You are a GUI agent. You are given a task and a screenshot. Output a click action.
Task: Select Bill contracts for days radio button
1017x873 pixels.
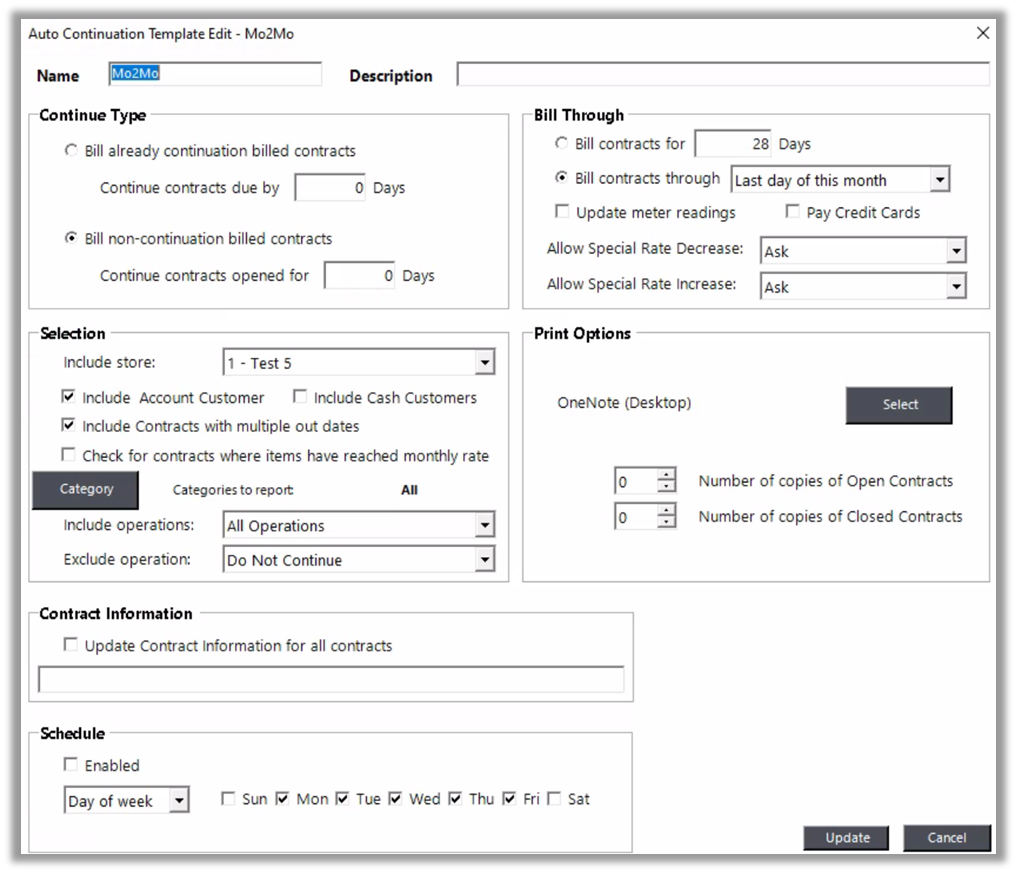pos(561,144)
